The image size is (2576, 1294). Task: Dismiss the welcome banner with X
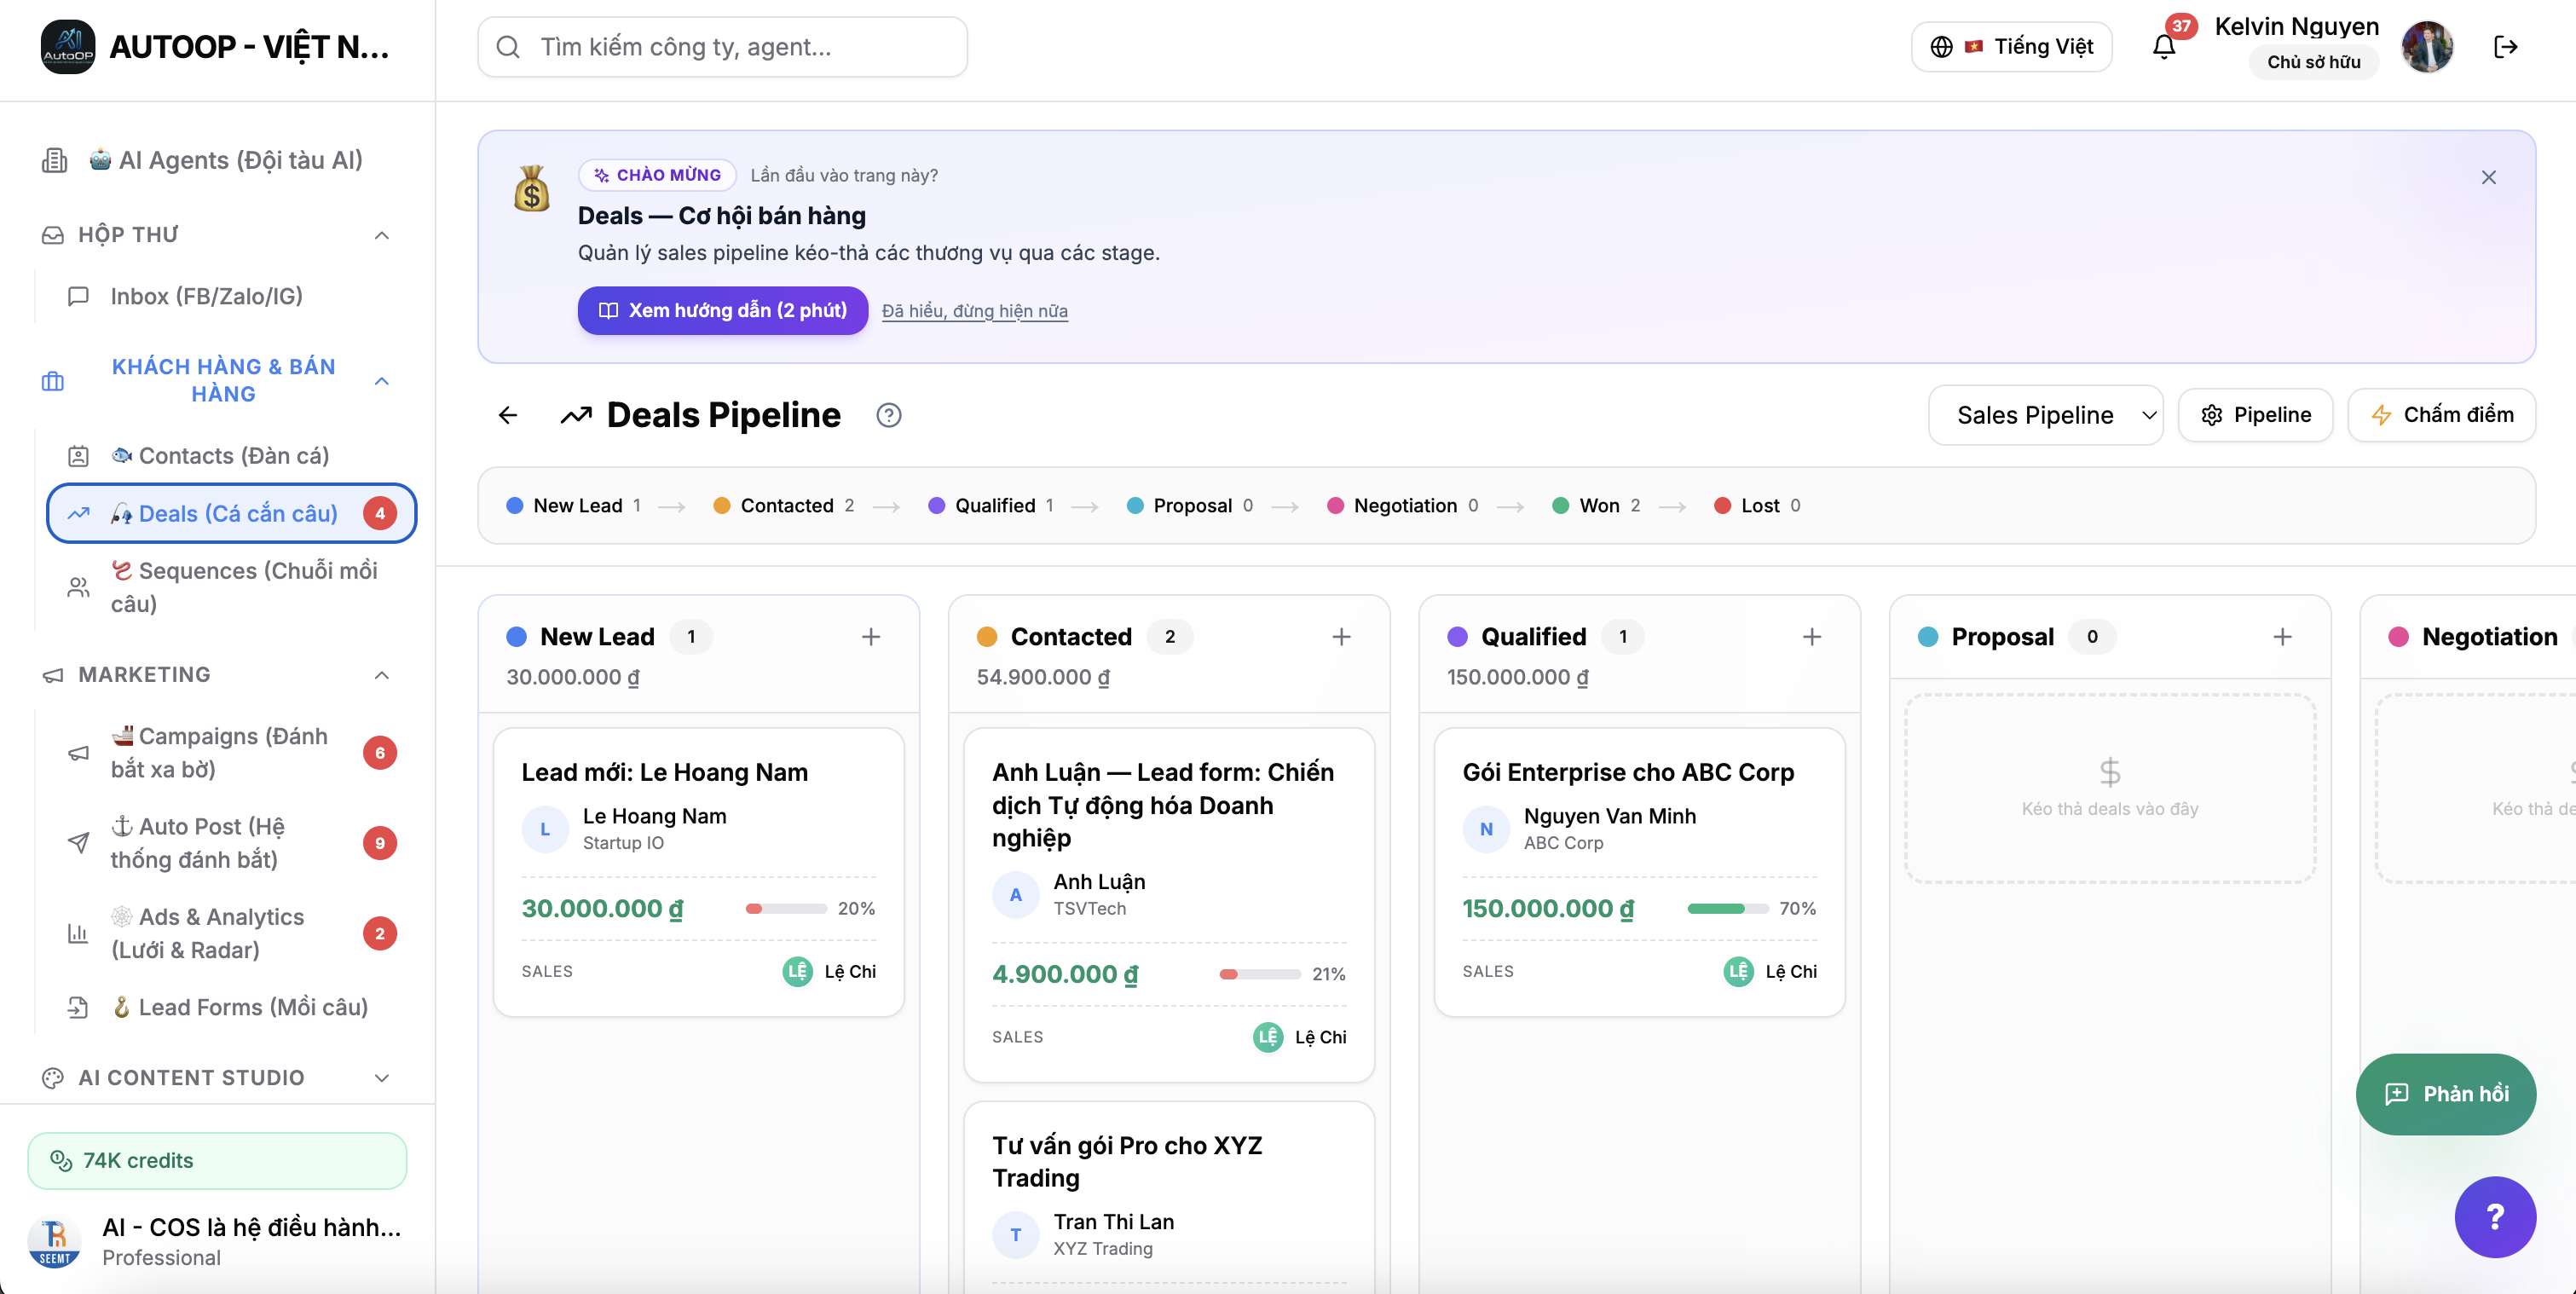pos(2488,177)
